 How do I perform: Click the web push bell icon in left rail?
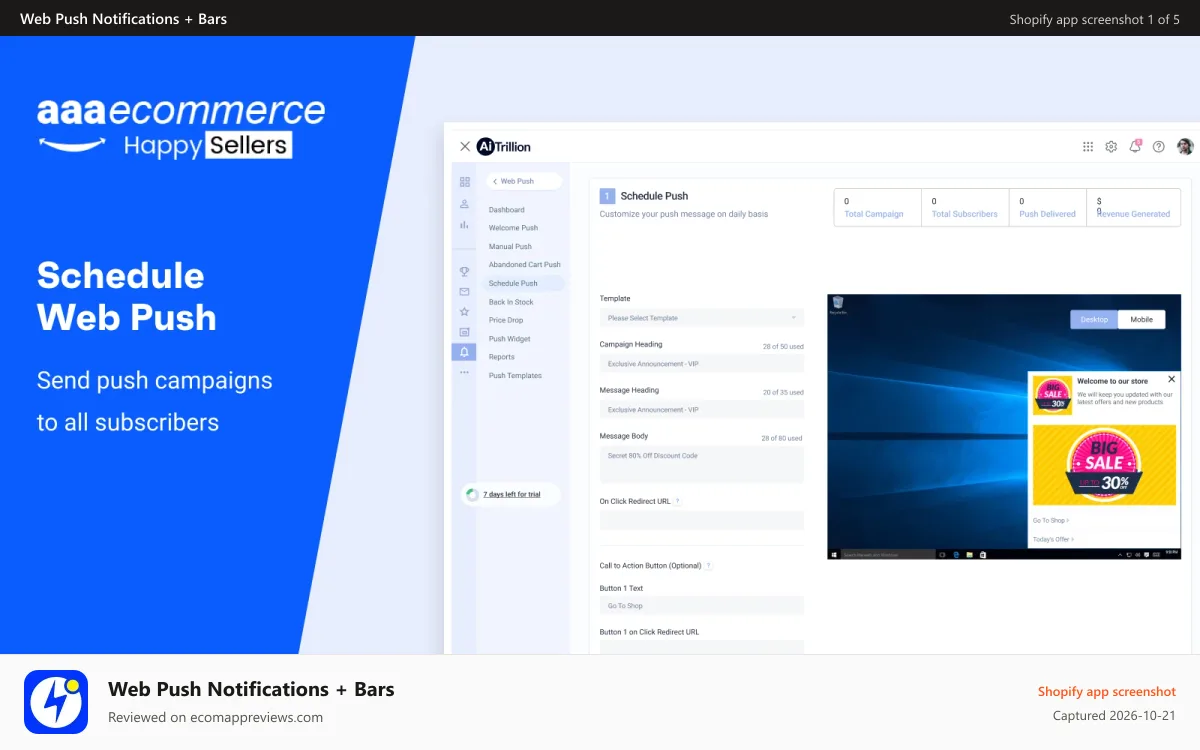(x=464, y=352)
